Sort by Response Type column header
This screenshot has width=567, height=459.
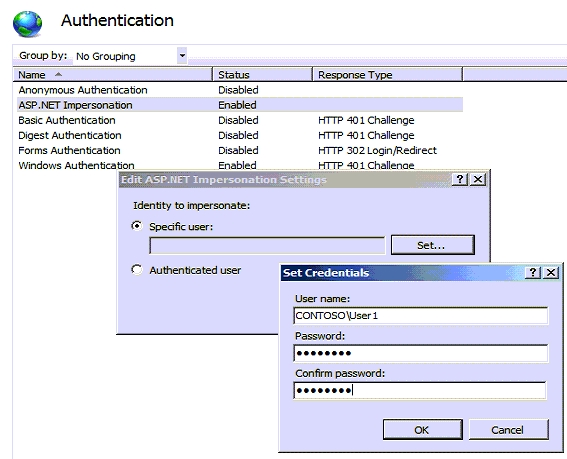pos(387,75)
